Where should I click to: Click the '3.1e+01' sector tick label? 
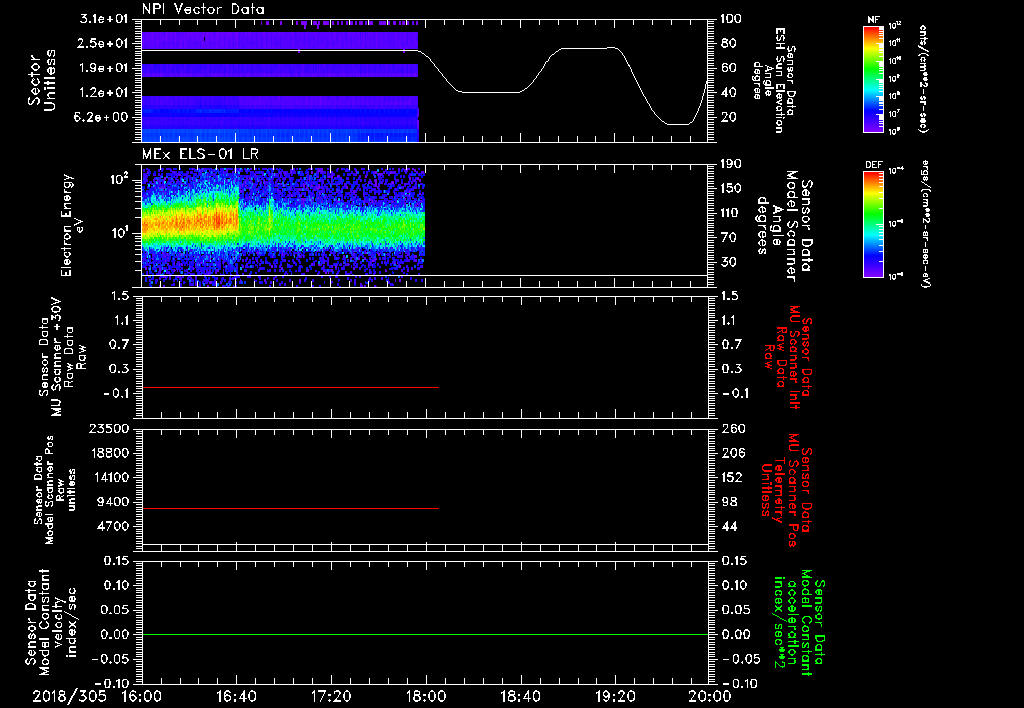pos(104,19)
